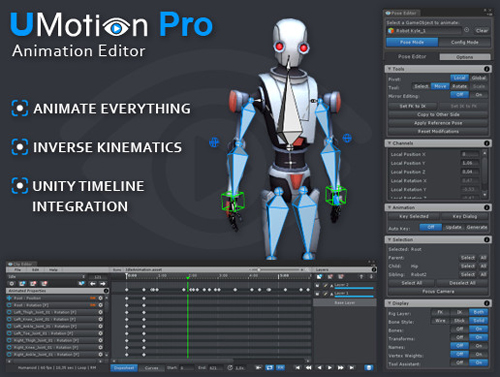This screenshot has height=377, width=500.
Task: Switch Pivot to Global
Action: tap(479, 78)
